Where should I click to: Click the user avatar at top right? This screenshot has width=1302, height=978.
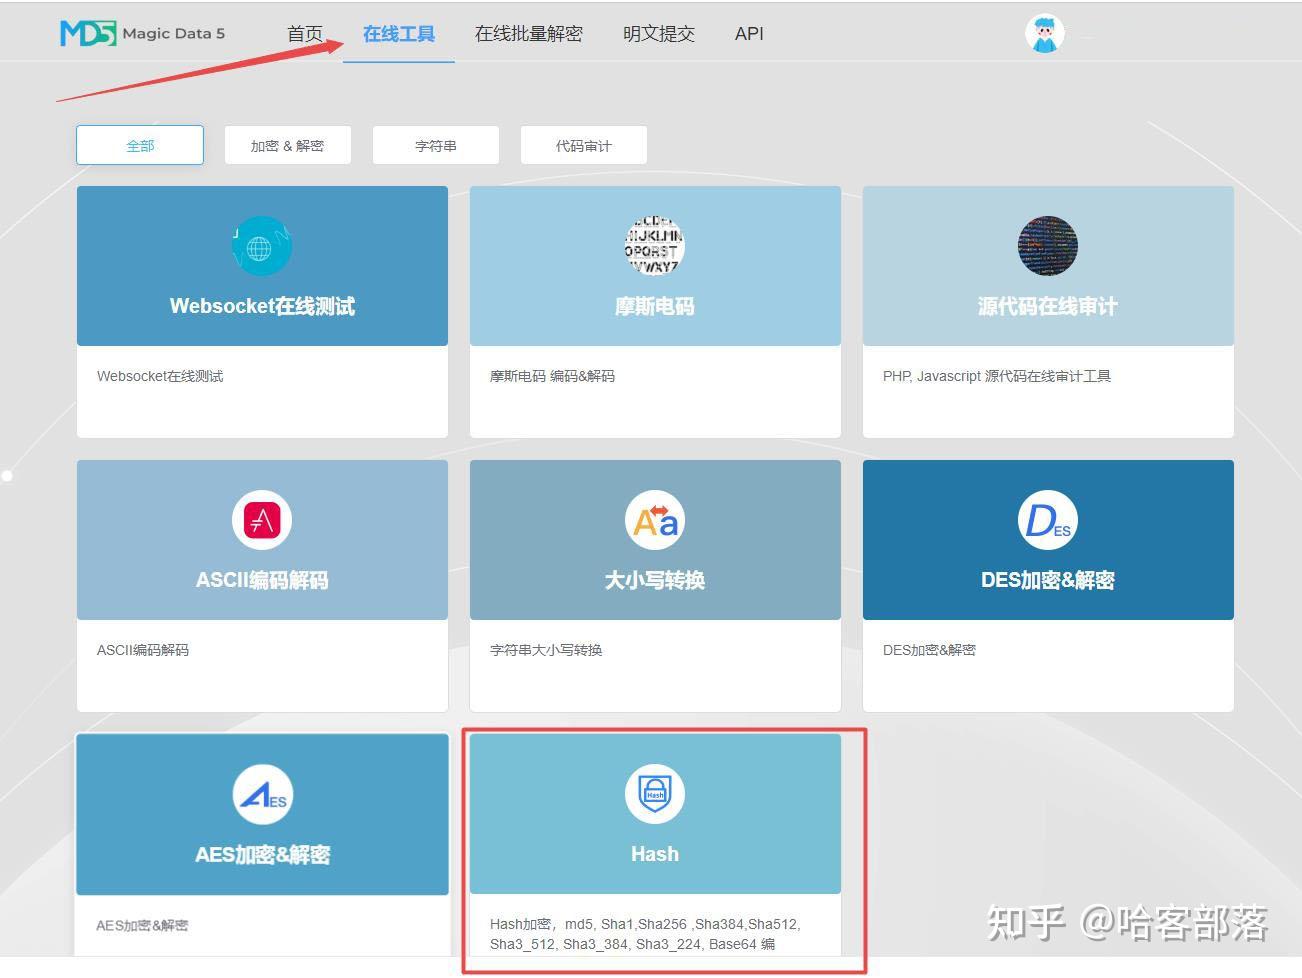click(1044, 32)
